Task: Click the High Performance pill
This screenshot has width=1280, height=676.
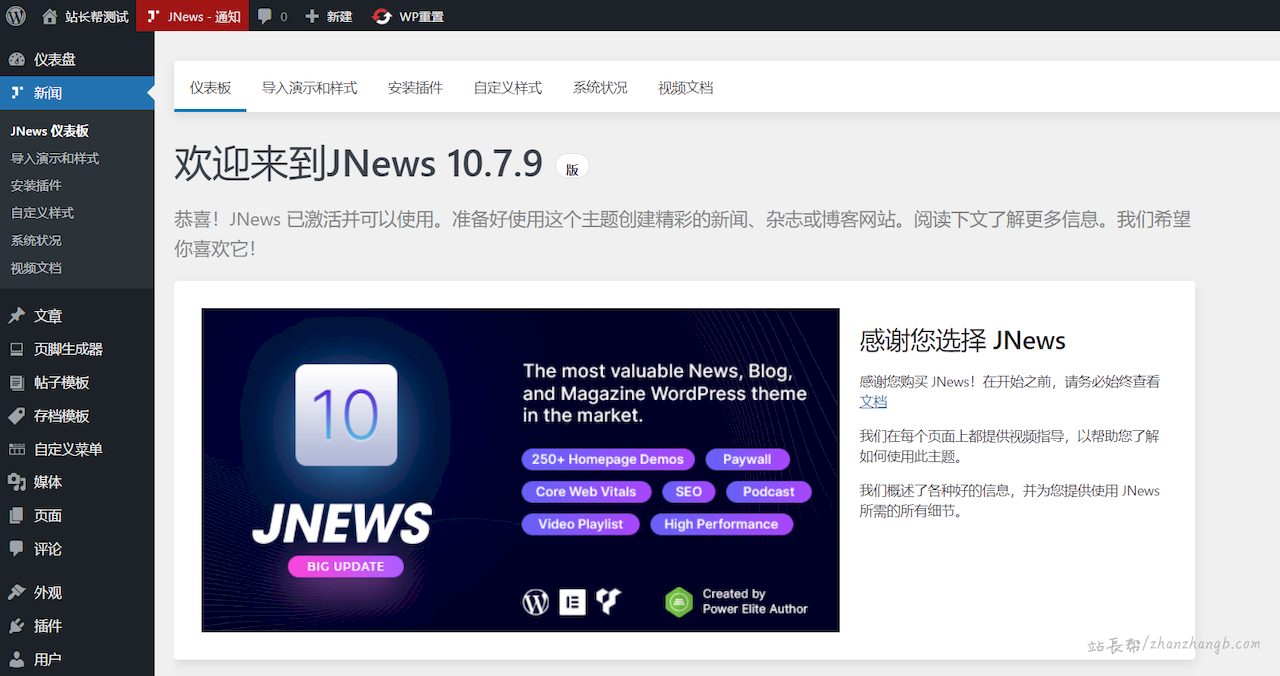Action: (x=721, y=524)
